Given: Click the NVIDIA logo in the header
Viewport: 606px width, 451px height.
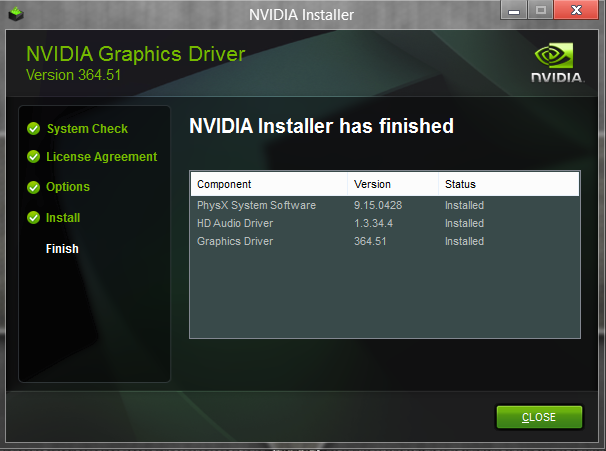Looking at the screenshot, I should 557,63.
